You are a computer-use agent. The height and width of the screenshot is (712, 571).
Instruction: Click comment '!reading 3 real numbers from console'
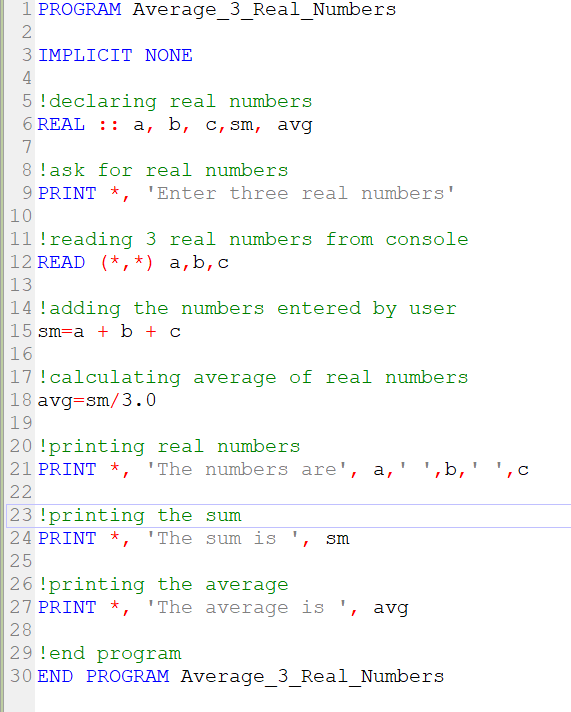point(253,239)
